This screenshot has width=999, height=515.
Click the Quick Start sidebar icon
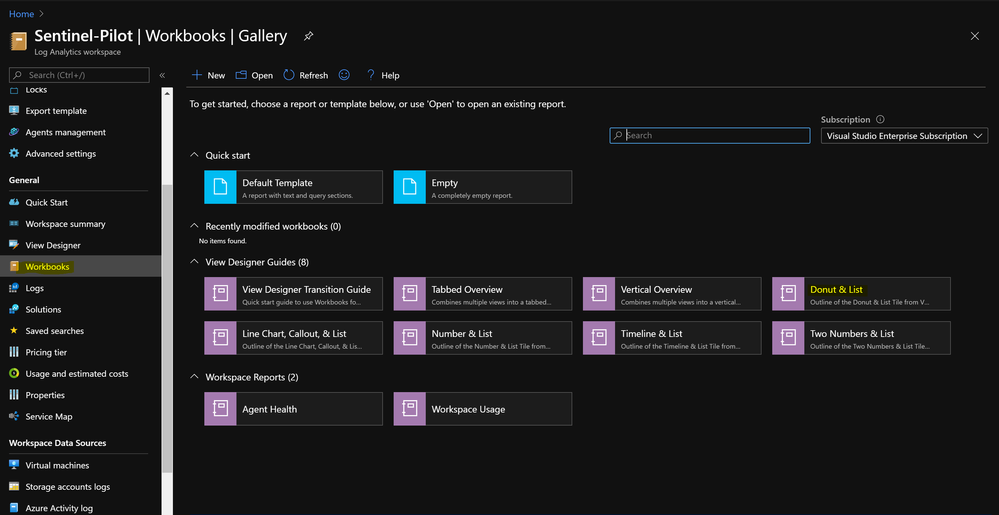pyautogui.click(x=14, y=202)
